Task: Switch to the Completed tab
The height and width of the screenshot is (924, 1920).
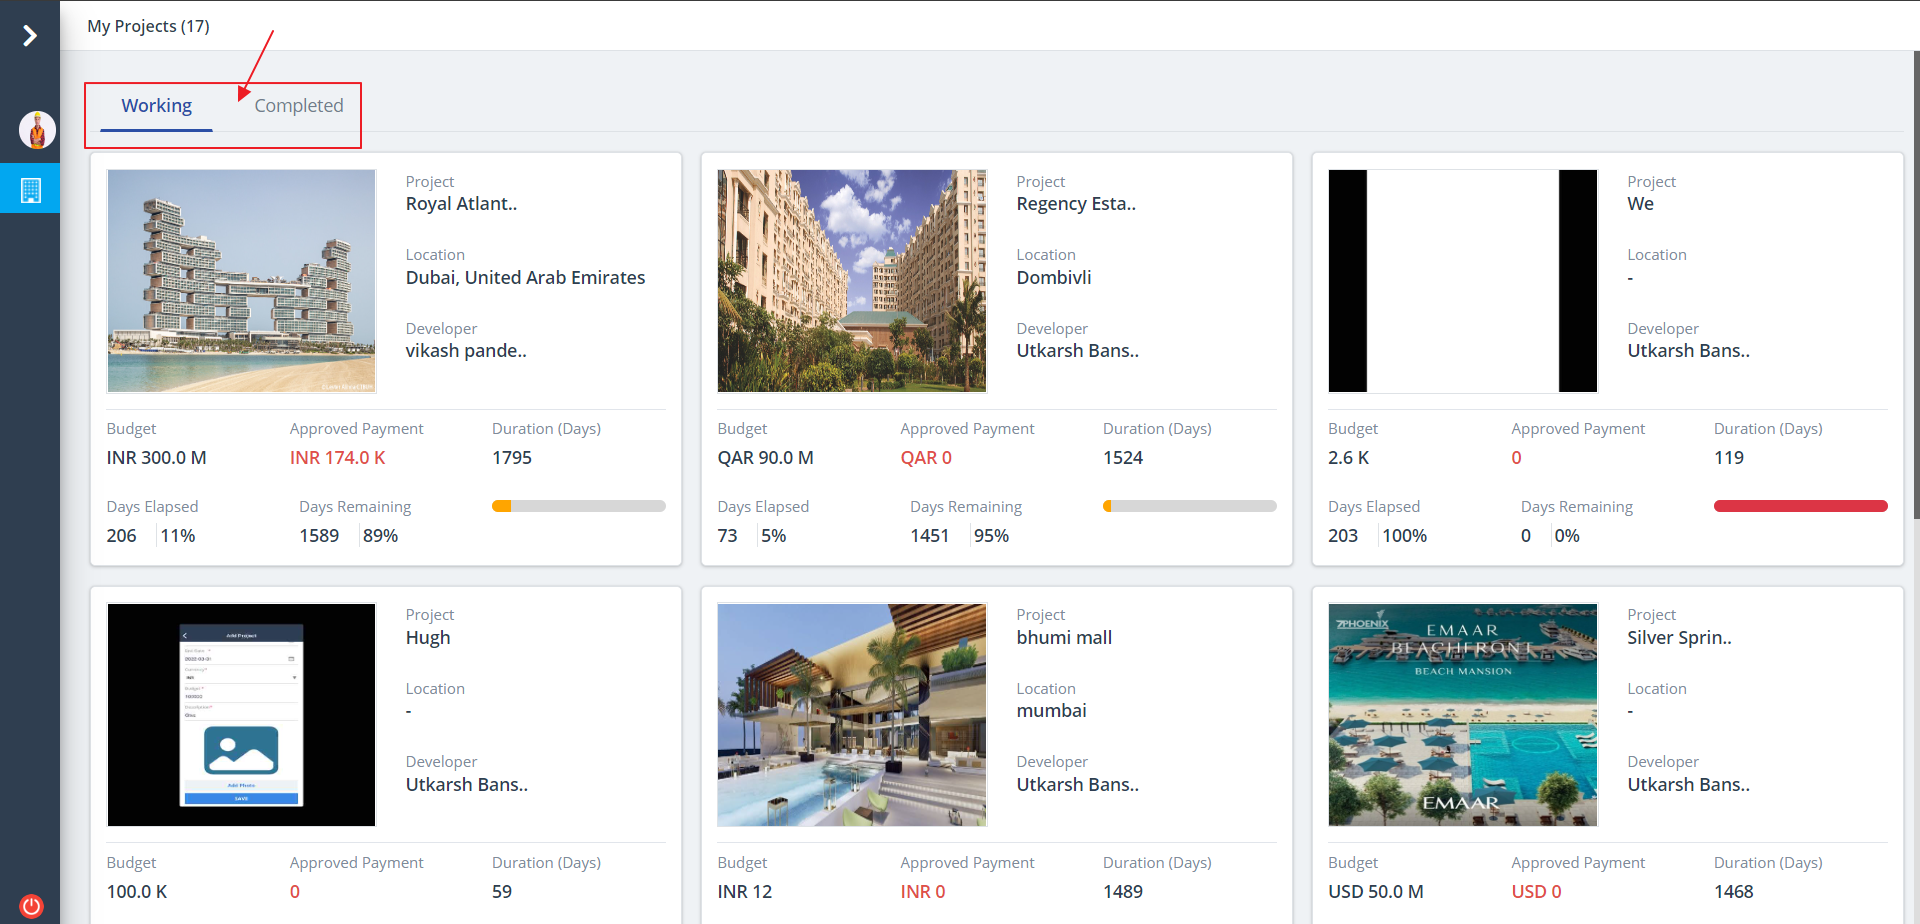Action: (x=298, y=106)
